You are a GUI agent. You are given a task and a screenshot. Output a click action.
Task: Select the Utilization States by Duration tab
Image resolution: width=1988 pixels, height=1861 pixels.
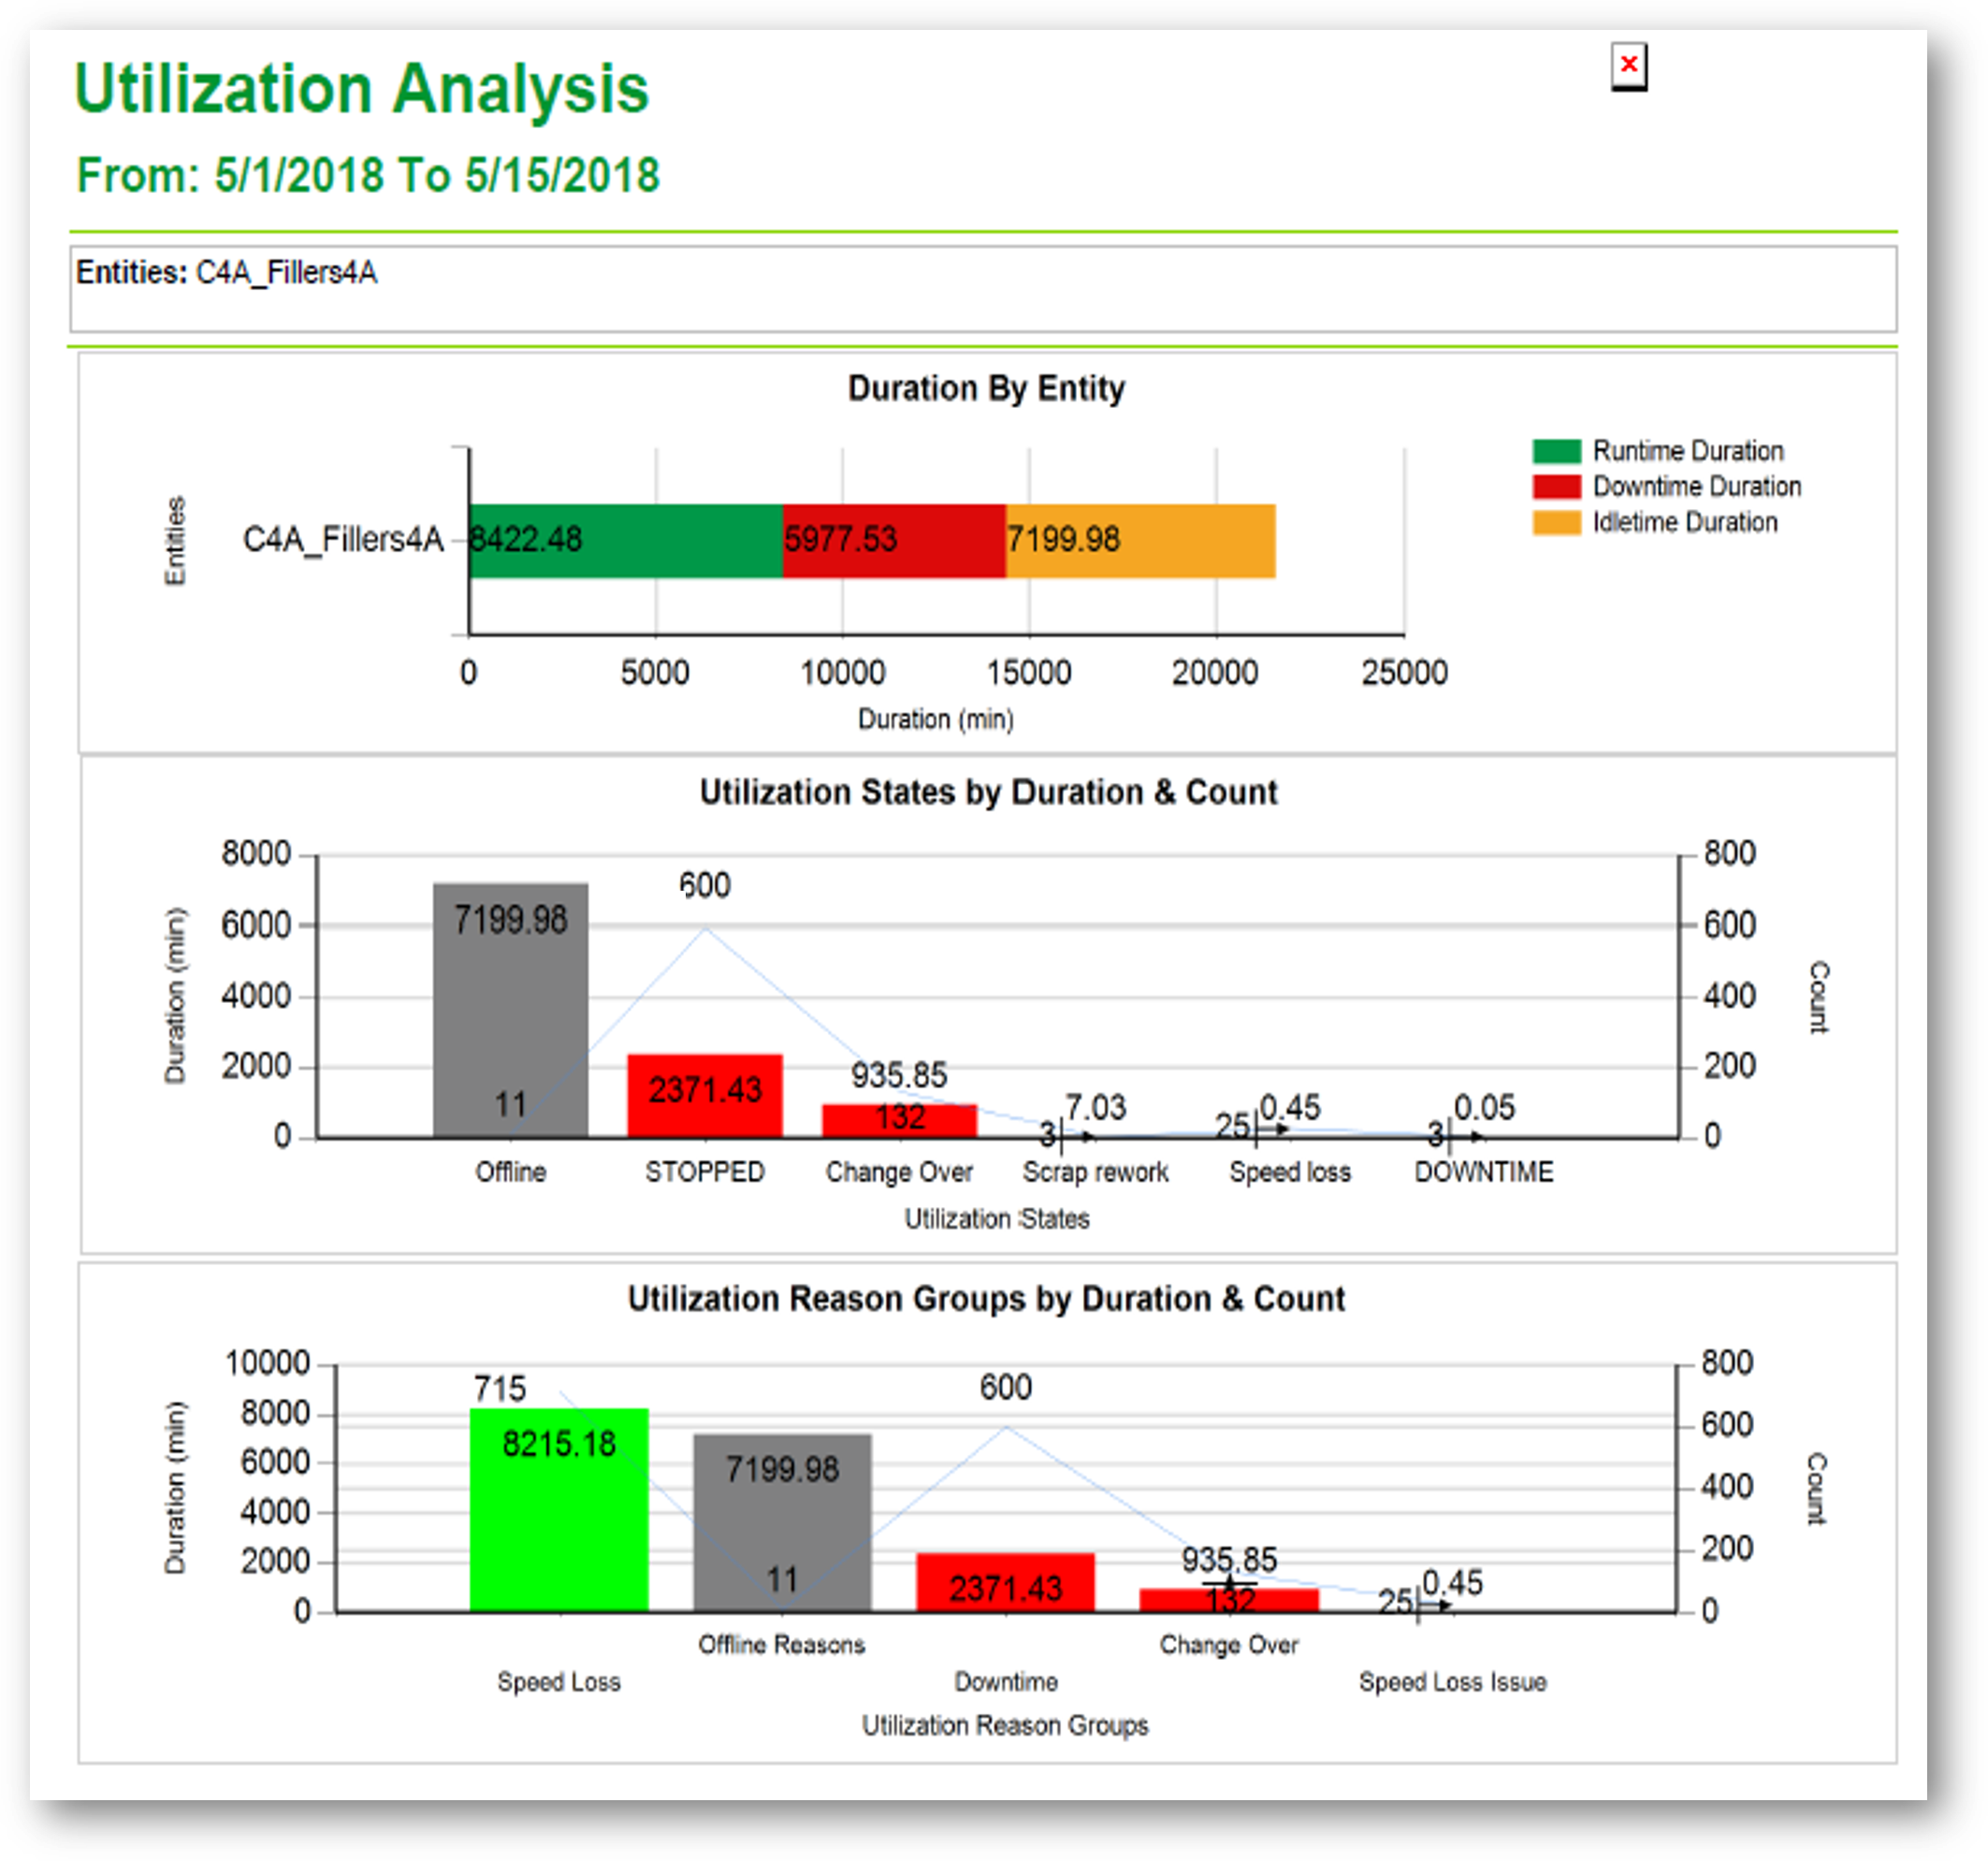click(x=988, y=792)
